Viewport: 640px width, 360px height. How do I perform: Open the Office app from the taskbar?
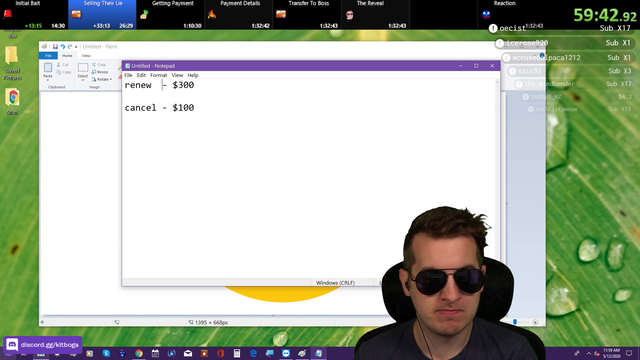(220, 353)
